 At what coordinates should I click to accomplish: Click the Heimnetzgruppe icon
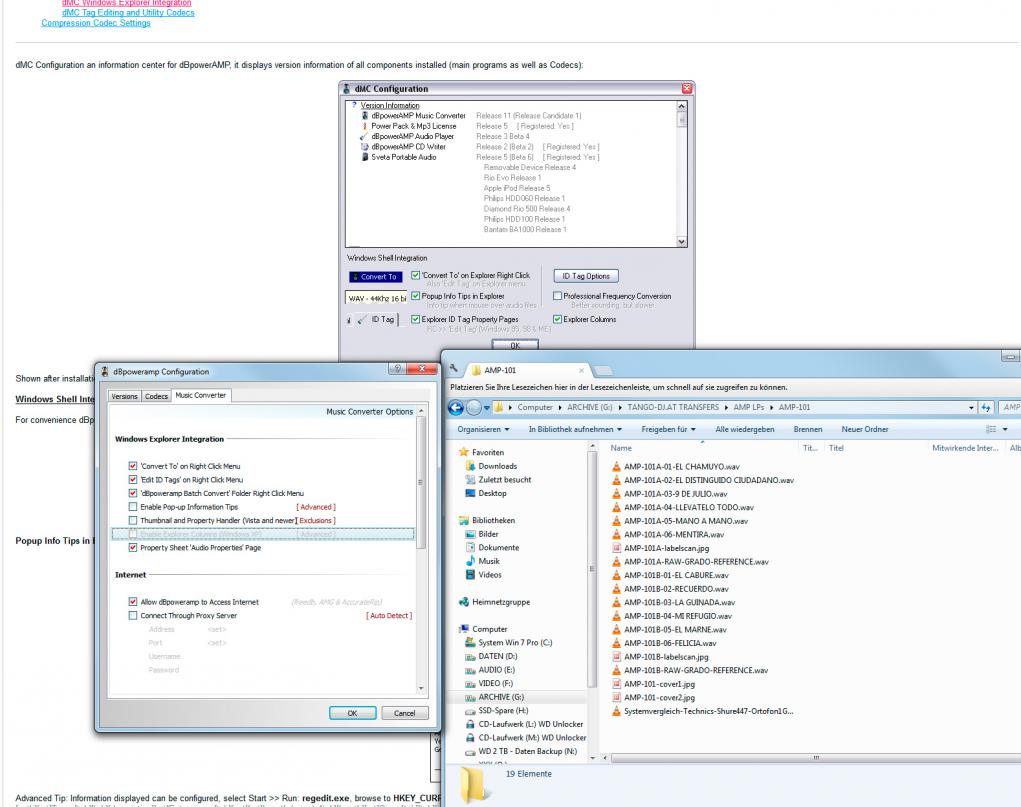[464, 602]
